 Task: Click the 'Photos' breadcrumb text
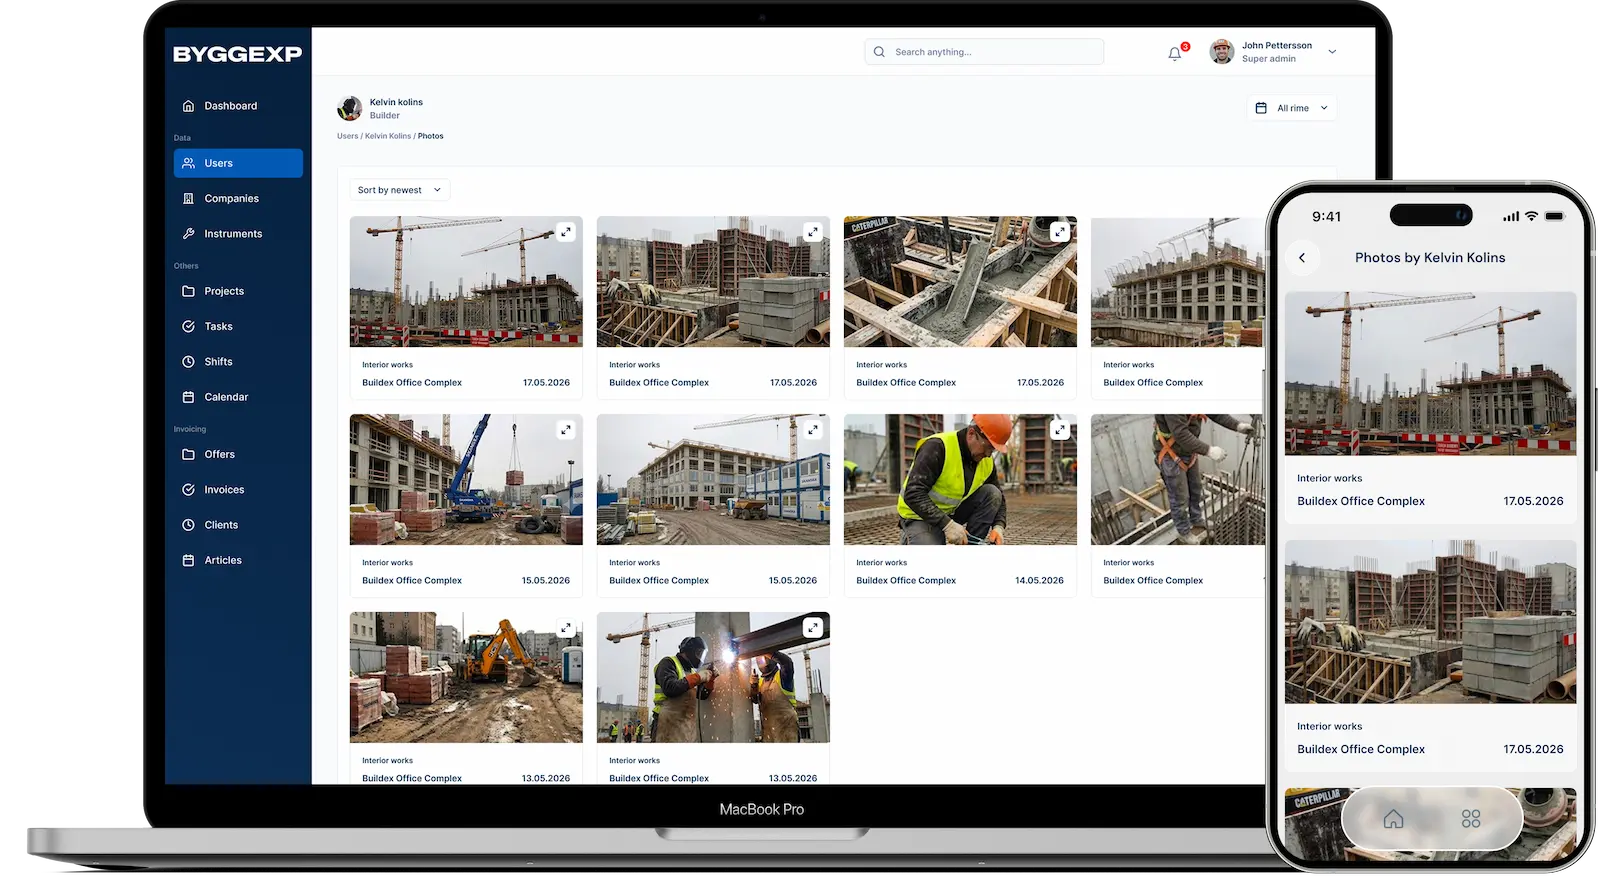coord(431,136)
